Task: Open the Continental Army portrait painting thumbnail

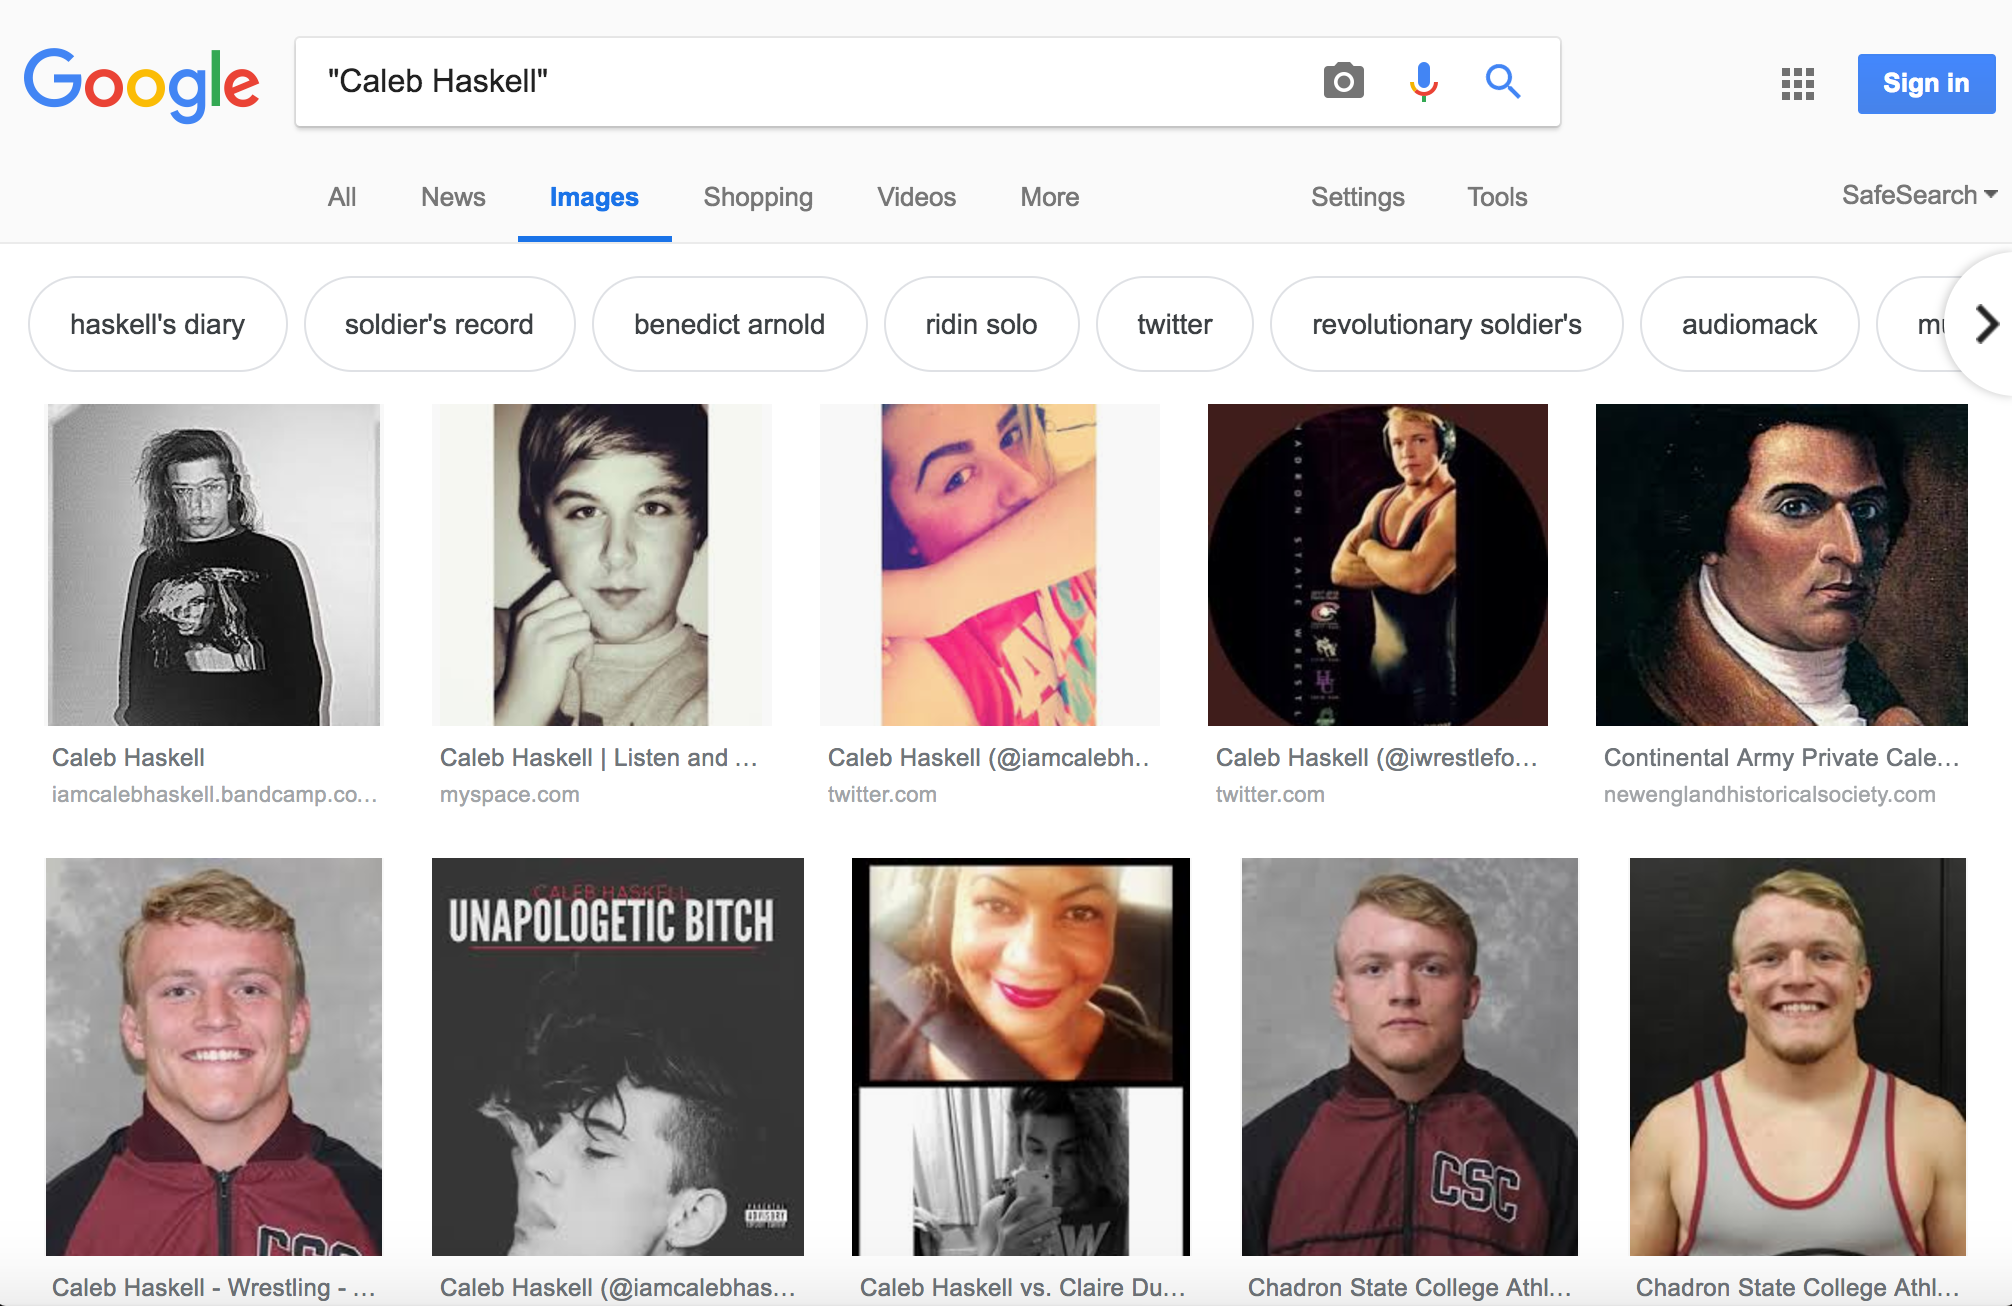Action: (x=1781, y=565)
